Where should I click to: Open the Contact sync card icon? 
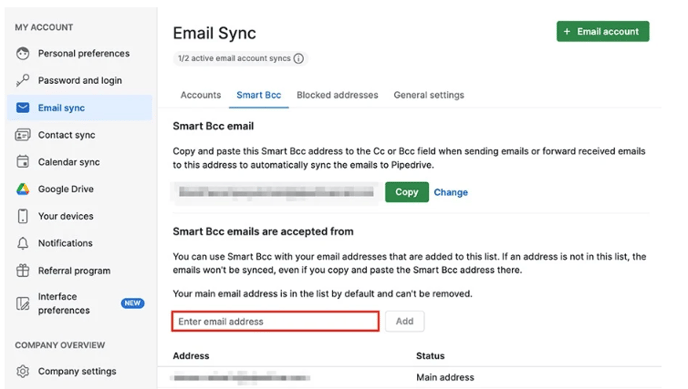23,135
